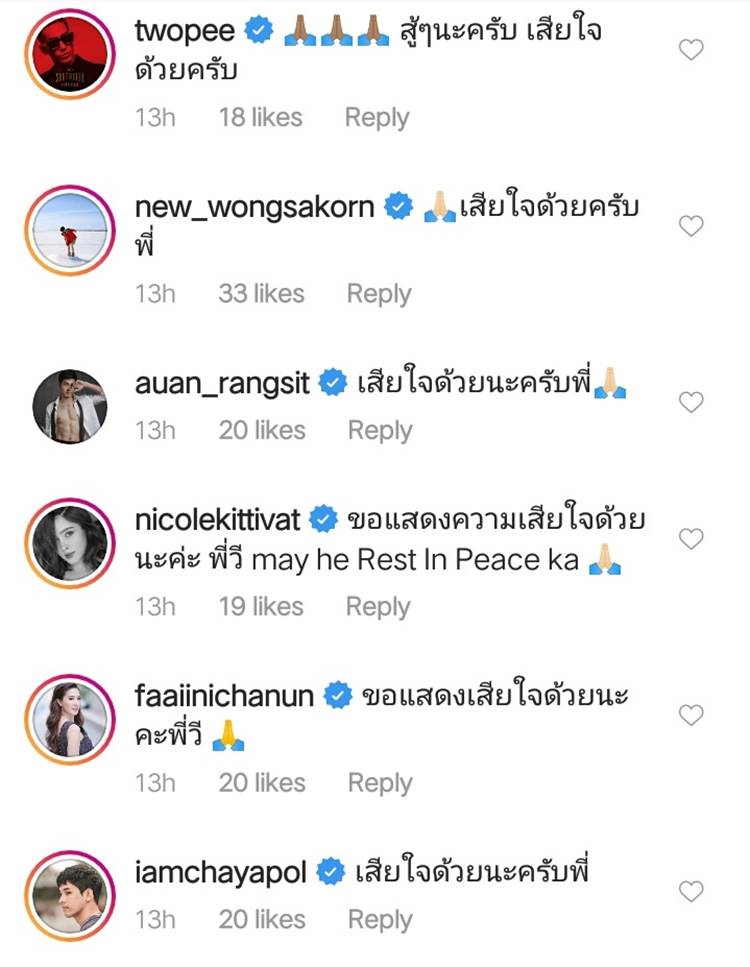Like faaiinichanun's comment

[691, 715]
